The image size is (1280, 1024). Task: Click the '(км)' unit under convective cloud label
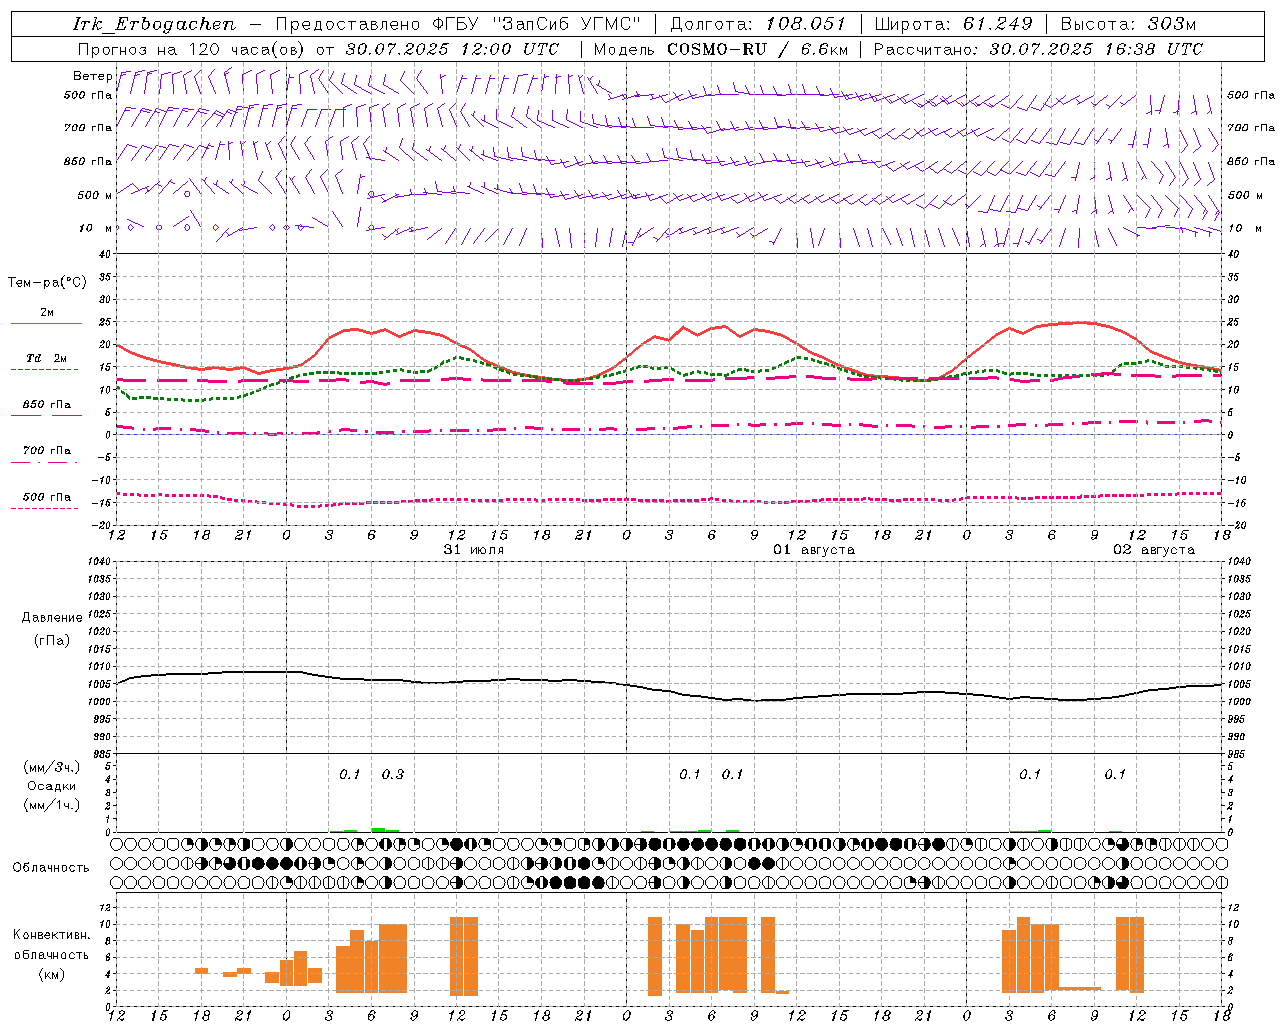point(51,974)
